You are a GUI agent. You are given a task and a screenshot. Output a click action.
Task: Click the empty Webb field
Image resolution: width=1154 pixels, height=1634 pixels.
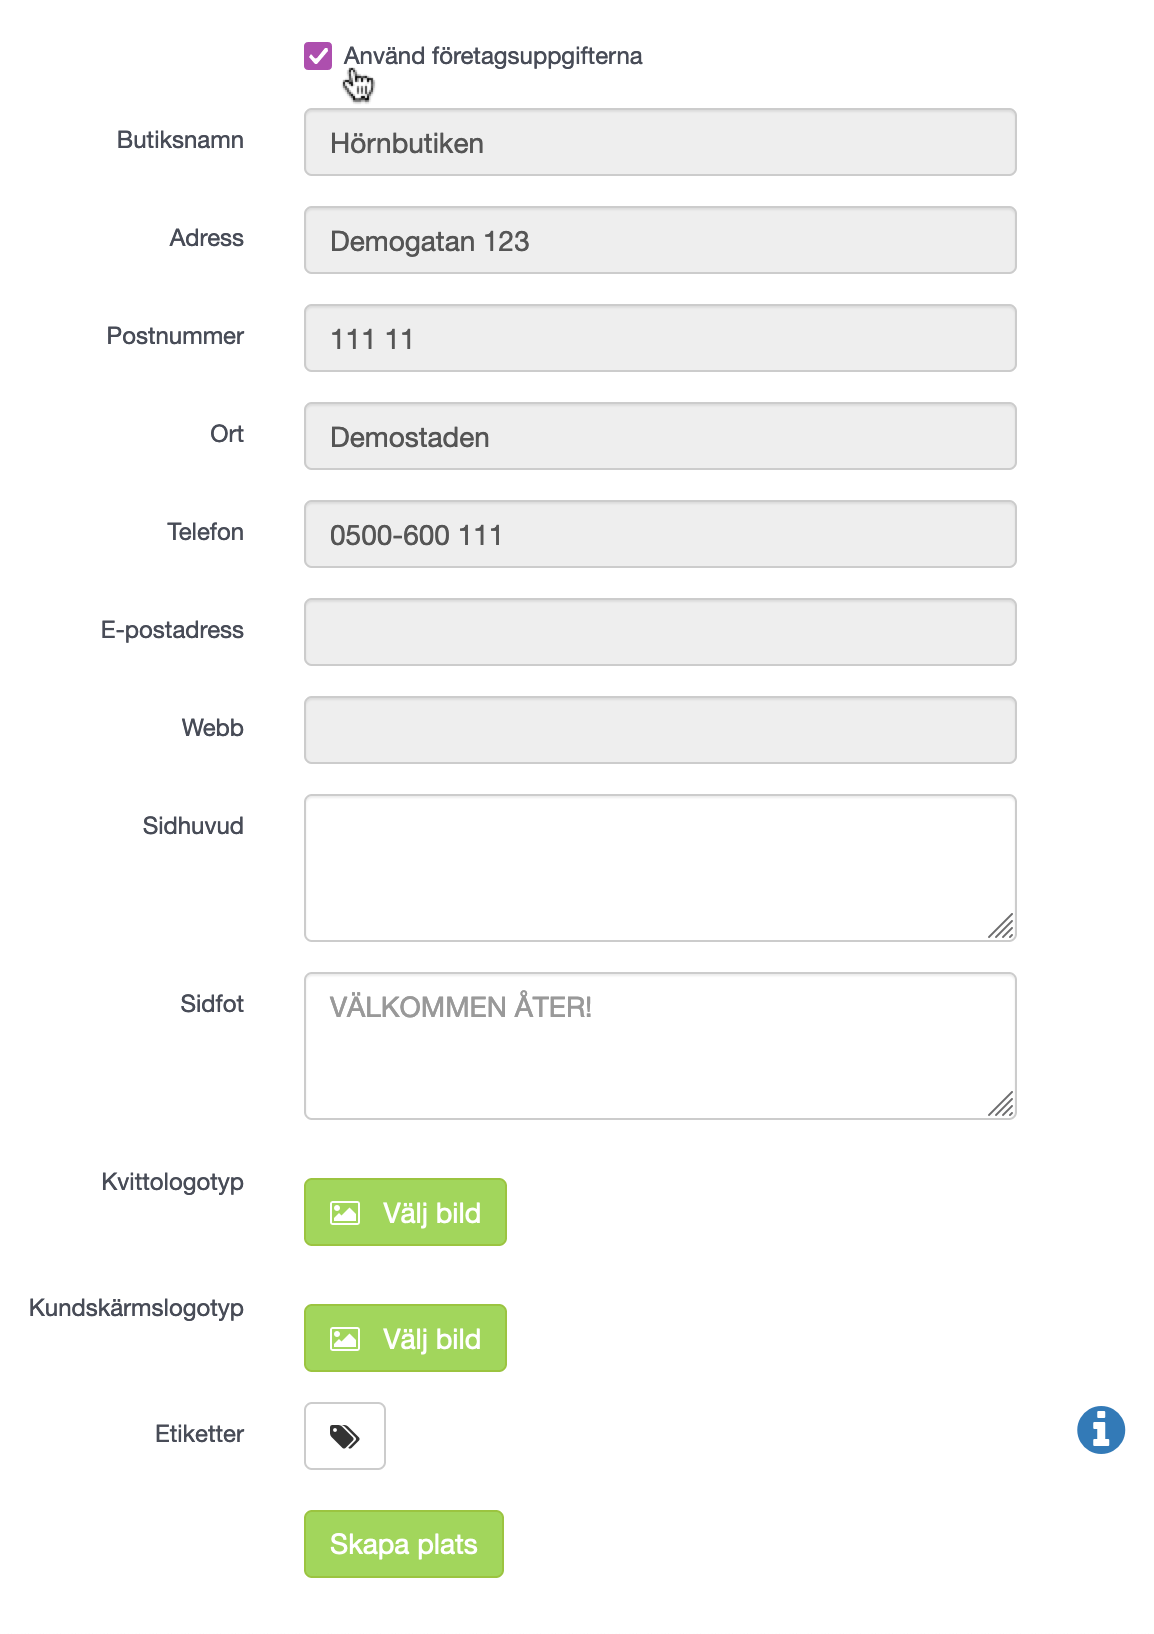click(660, 730)
